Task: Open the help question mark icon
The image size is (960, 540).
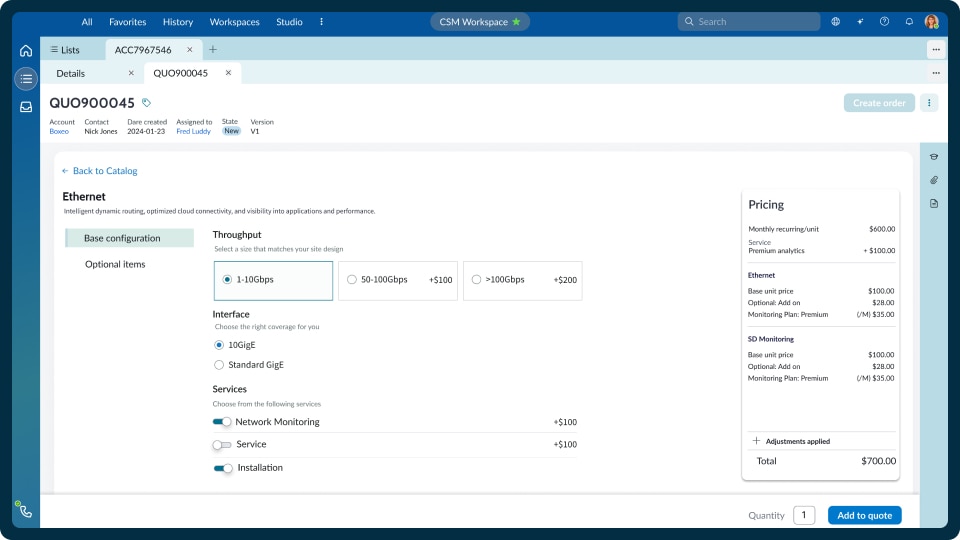Action: (884, 21)
